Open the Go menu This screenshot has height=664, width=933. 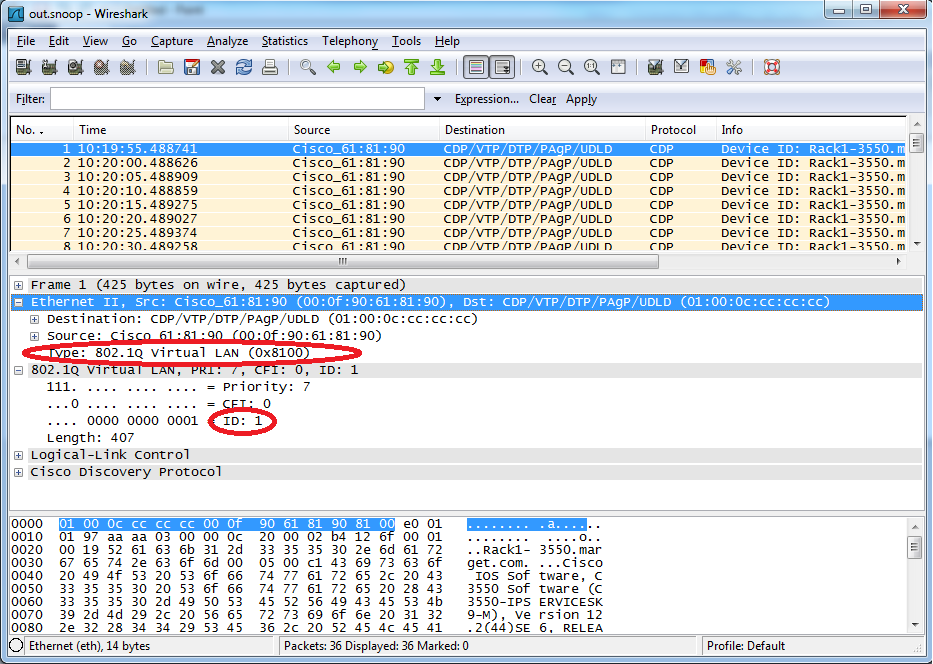[129, 41]
